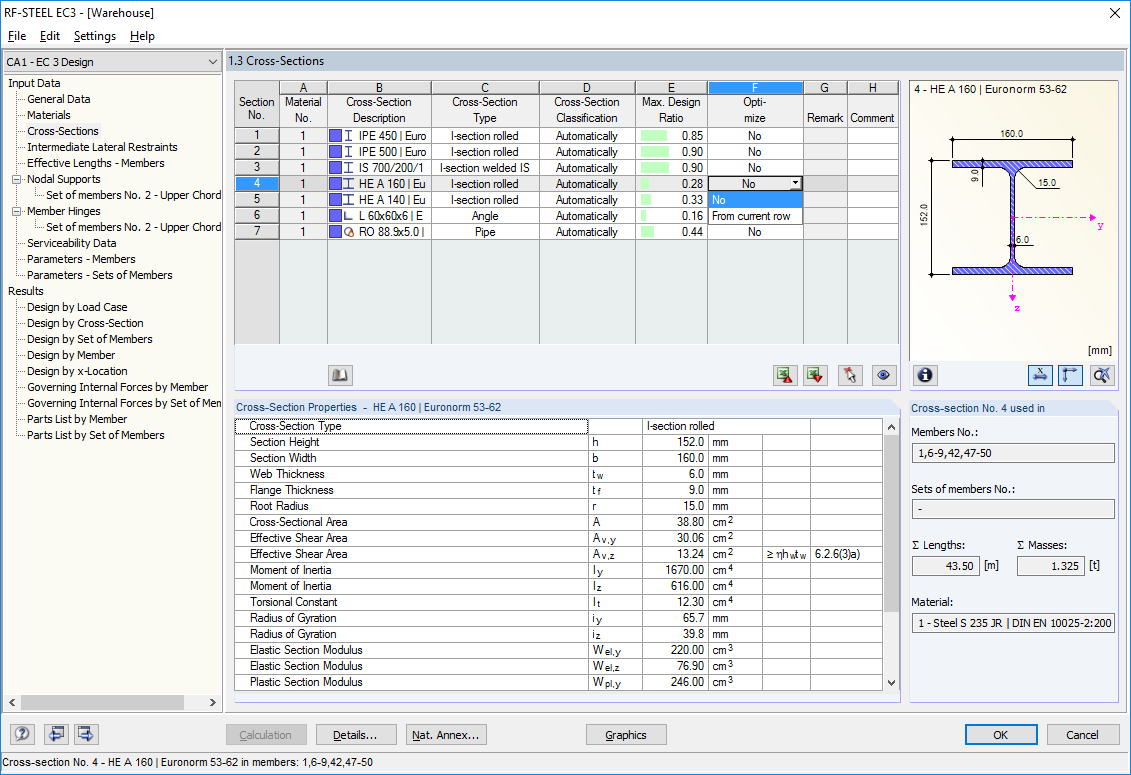Viewport: 1131px width, 775px height.
Task: Click the eye view mode icon
Action: (x=884, y=375)
